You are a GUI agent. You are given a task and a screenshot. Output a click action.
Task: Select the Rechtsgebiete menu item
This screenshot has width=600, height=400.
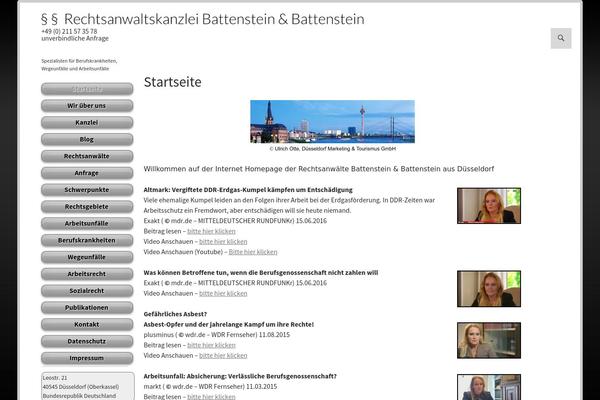click(x=87, y=207)
